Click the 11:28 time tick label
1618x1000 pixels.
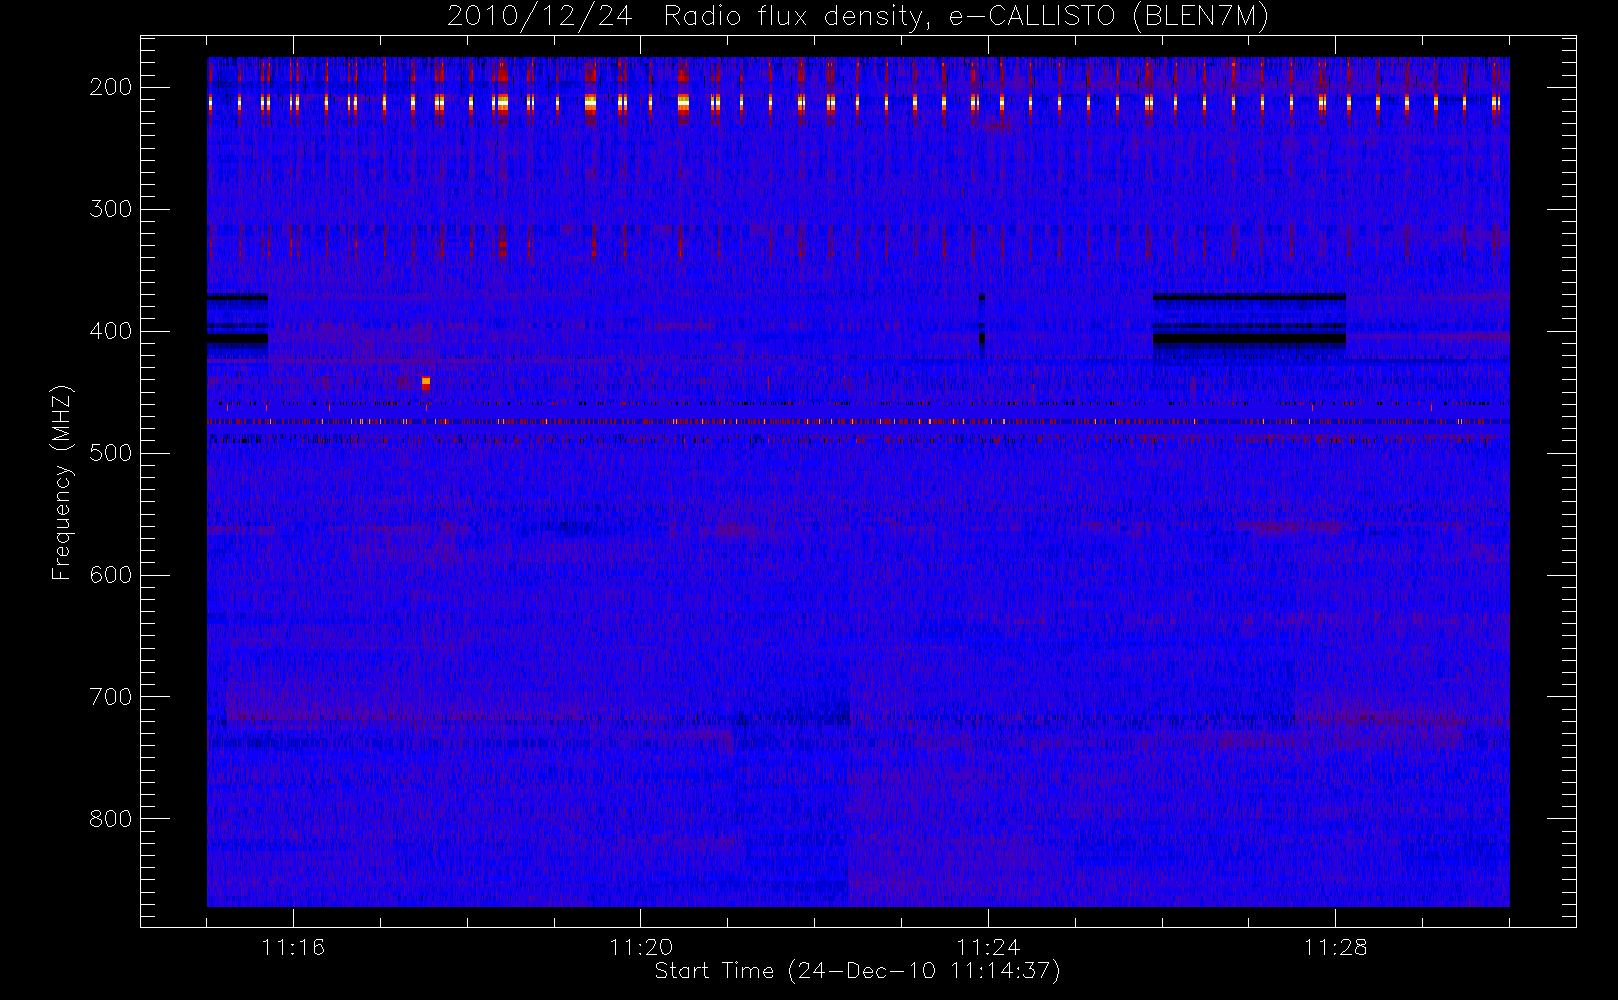(1335, 947)
